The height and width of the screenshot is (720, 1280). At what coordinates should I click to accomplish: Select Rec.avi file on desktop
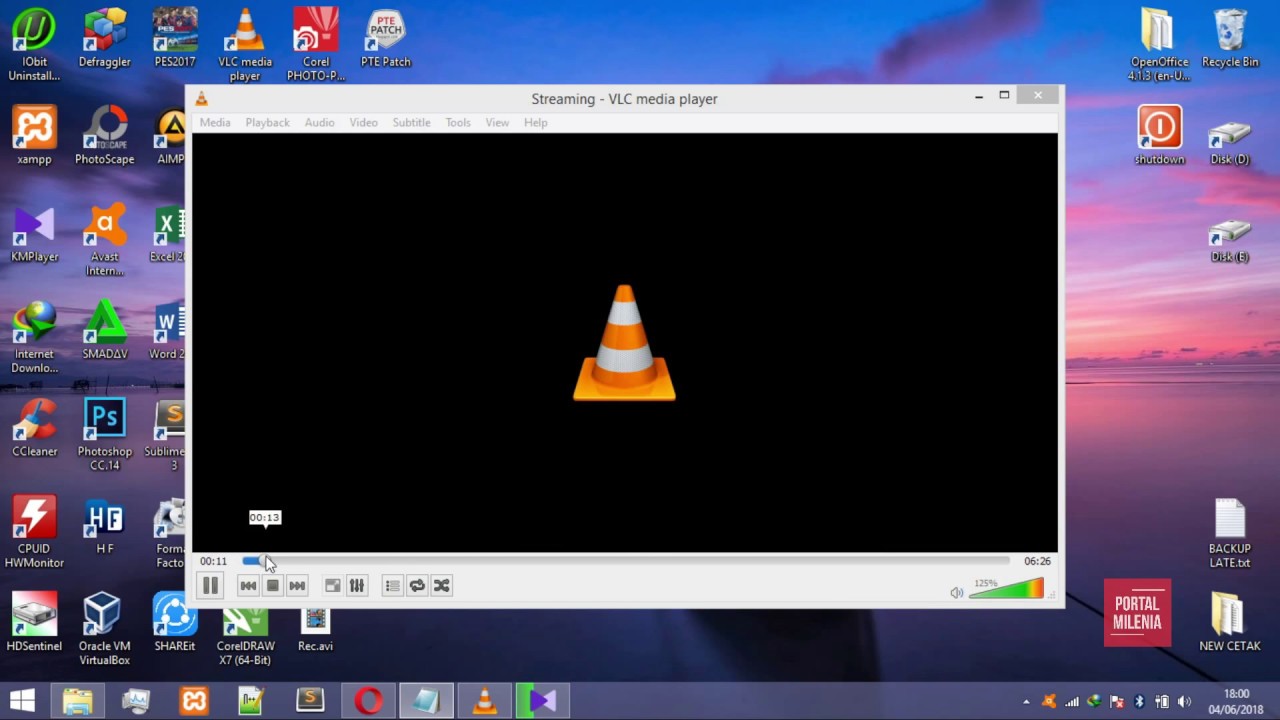point(315,629)
